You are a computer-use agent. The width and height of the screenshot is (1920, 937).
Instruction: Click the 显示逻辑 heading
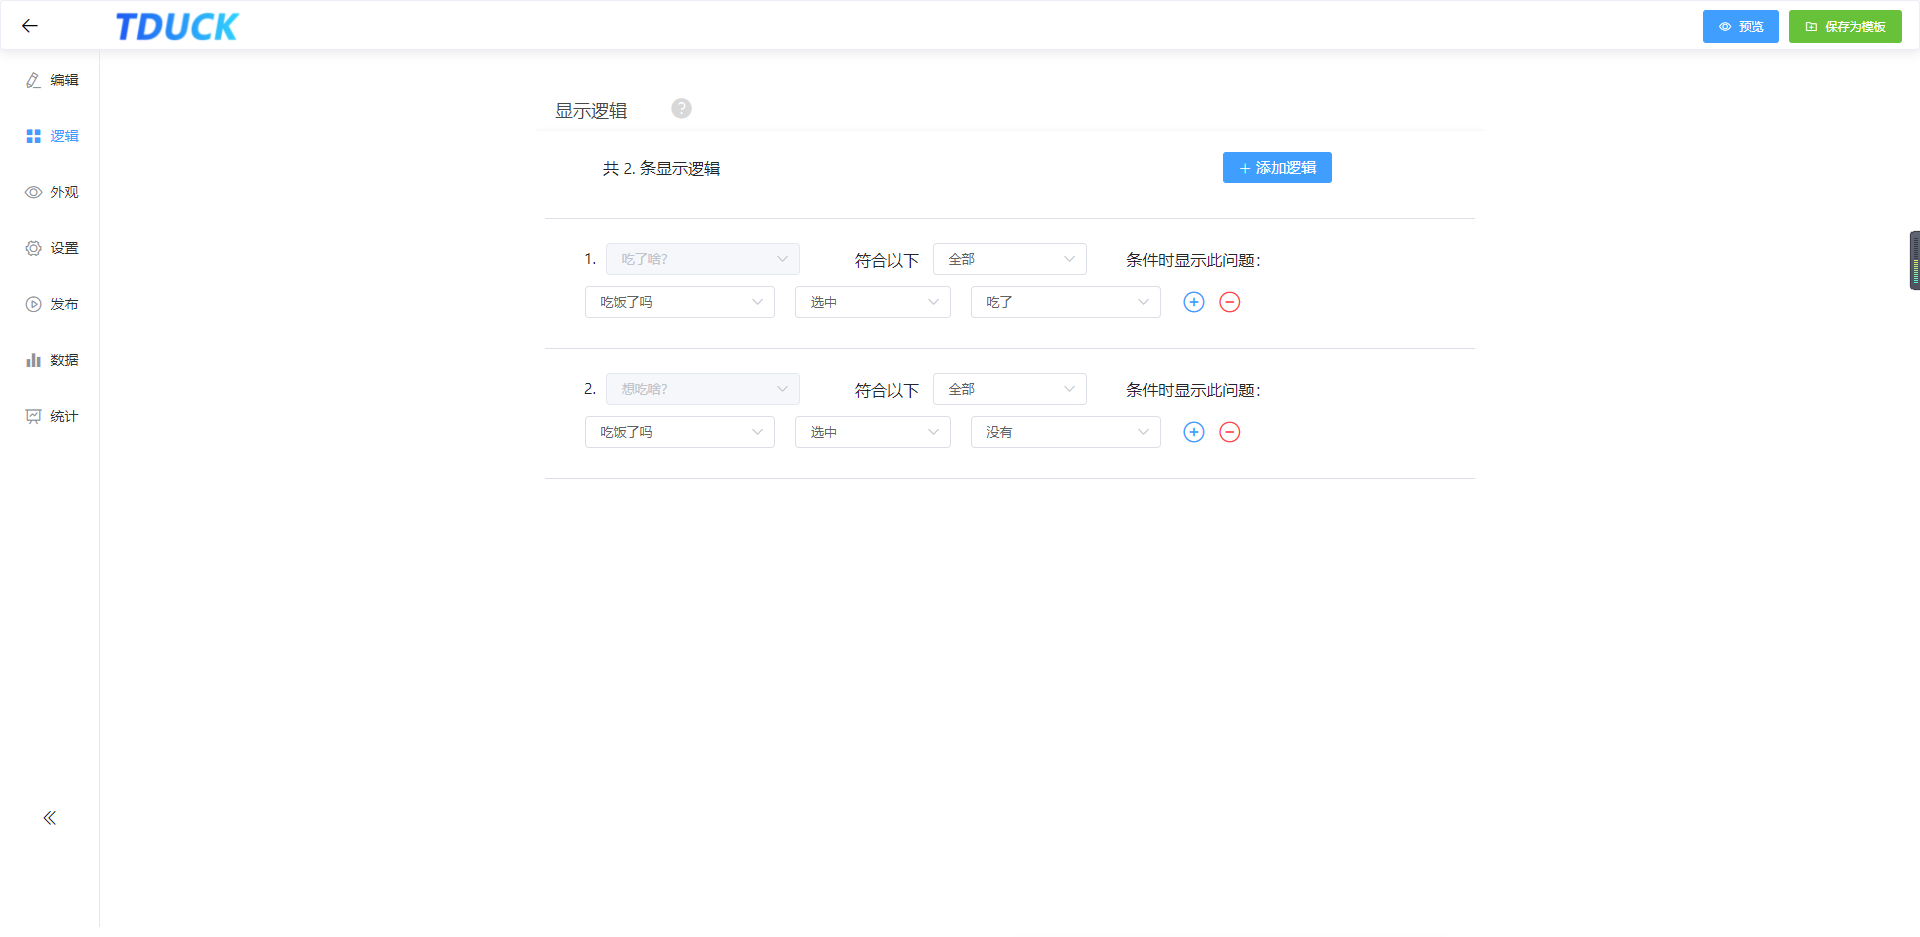pos(591,111)
